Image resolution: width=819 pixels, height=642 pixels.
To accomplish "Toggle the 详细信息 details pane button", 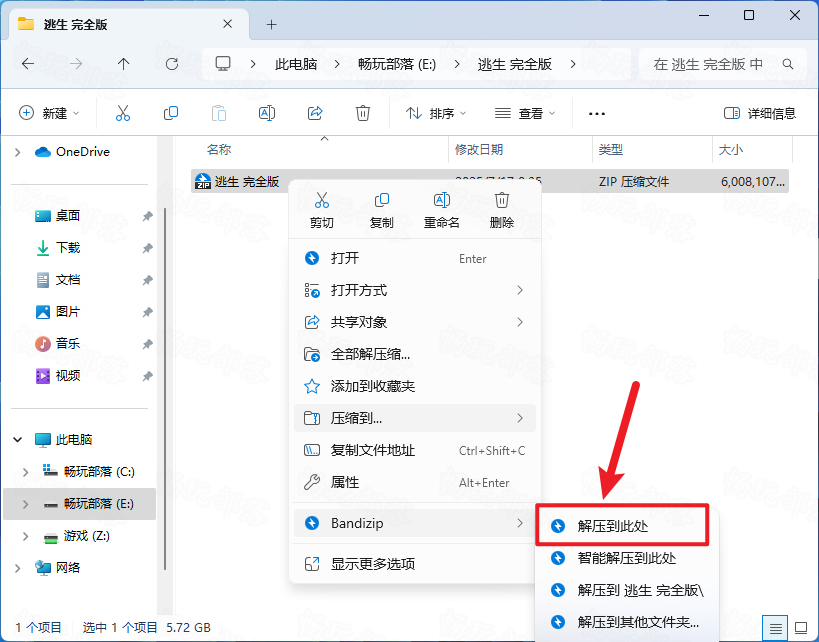I will pos(759,113).
